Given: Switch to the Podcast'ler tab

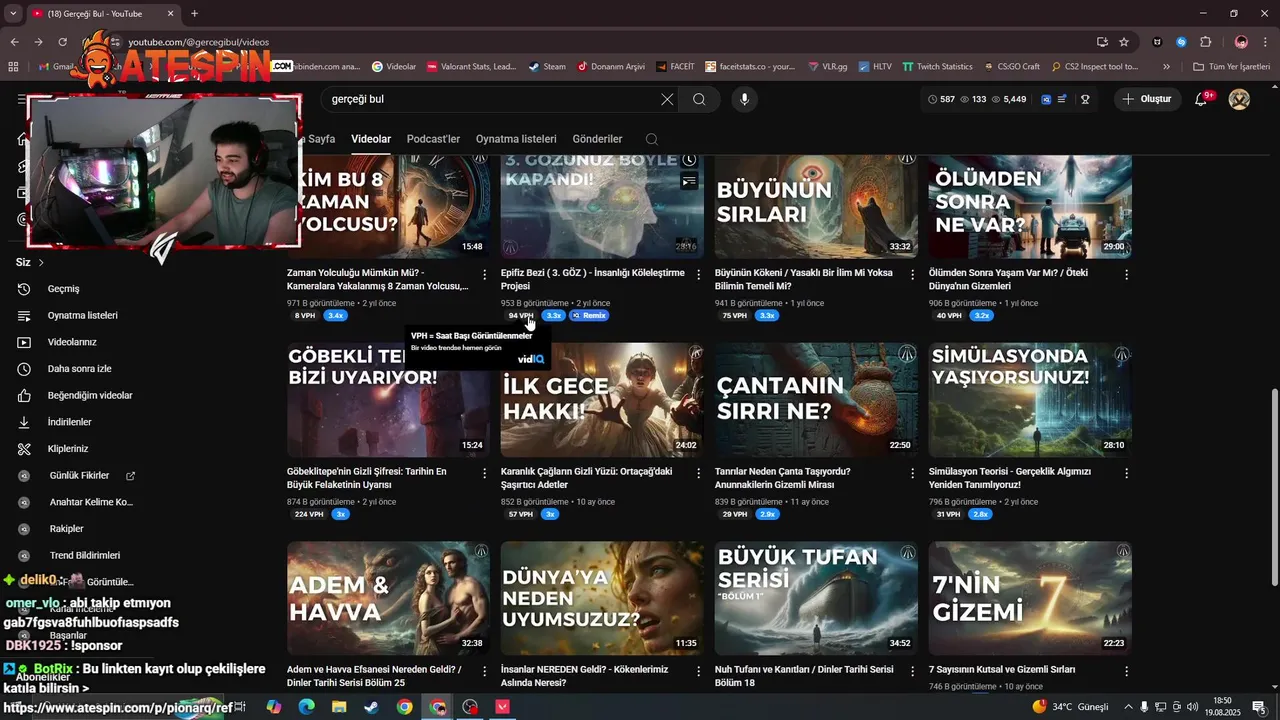Looking at the screenshot, I should click(433, 139).
